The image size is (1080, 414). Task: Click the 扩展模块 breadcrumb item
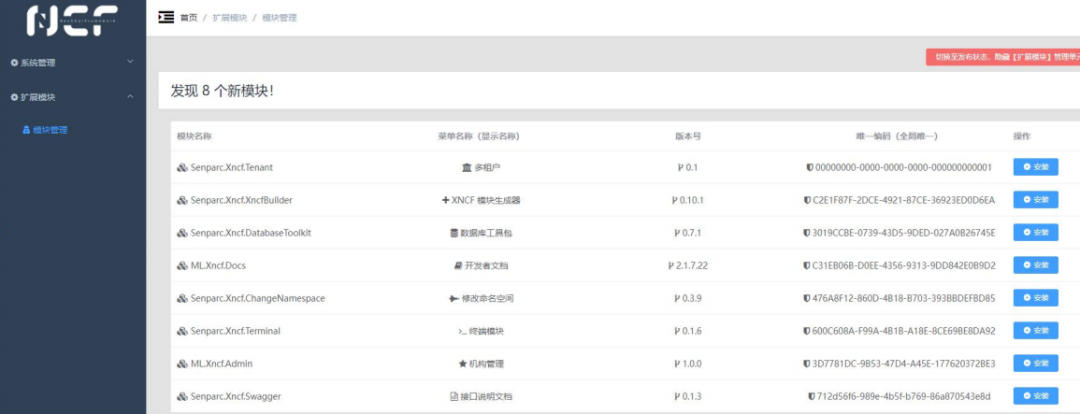[x=229, y=18]
